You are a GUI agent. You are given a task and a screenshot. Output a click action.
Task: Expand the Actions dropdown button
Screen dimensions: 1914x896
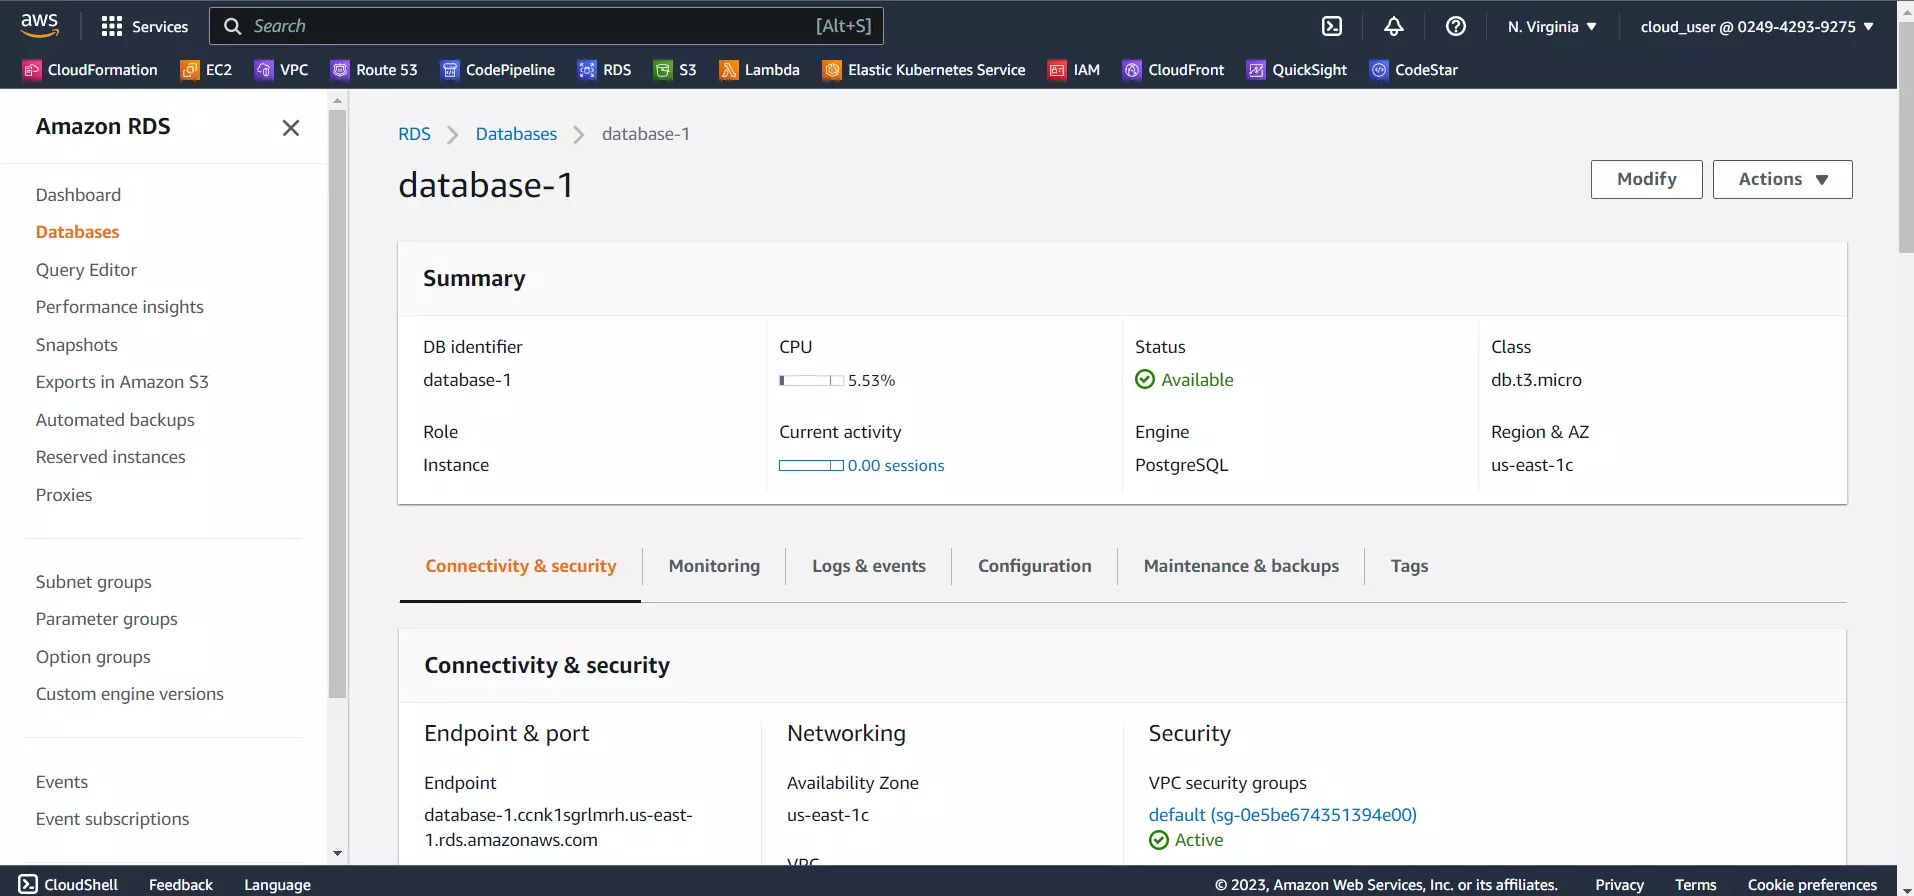[1783, 179]
